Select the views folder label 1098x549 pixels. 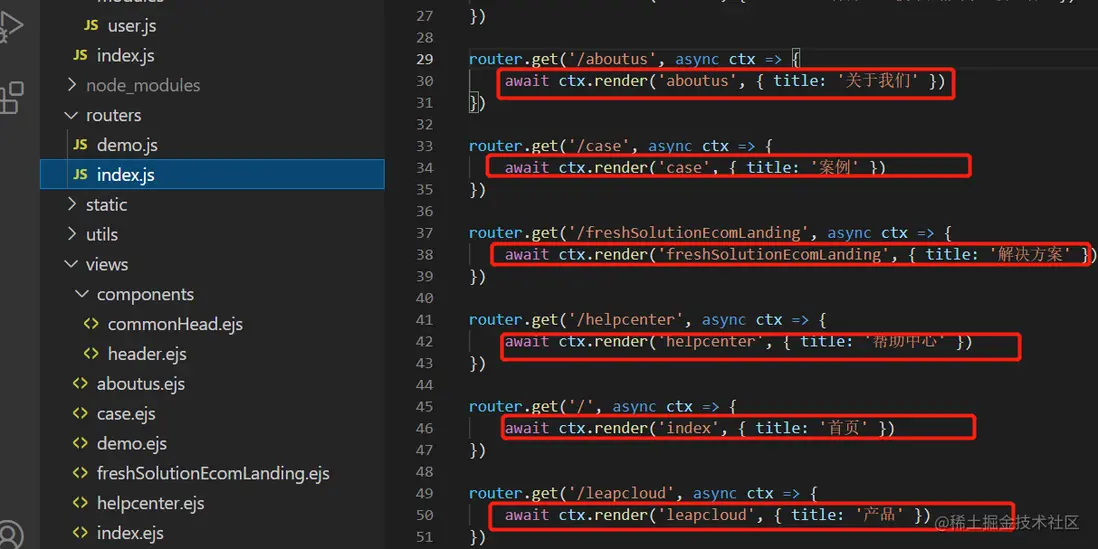click(x=107, y=265)
